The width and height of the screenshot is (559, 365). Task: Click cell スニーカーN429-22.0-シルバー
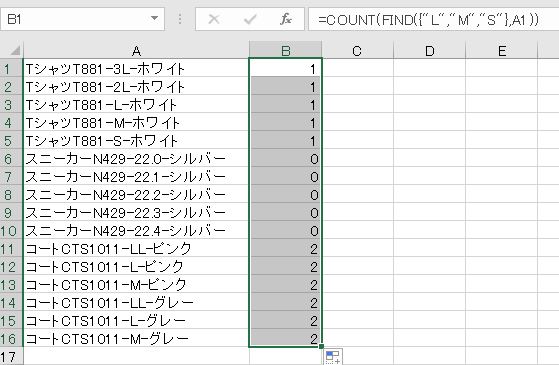[x=136, y=158]
